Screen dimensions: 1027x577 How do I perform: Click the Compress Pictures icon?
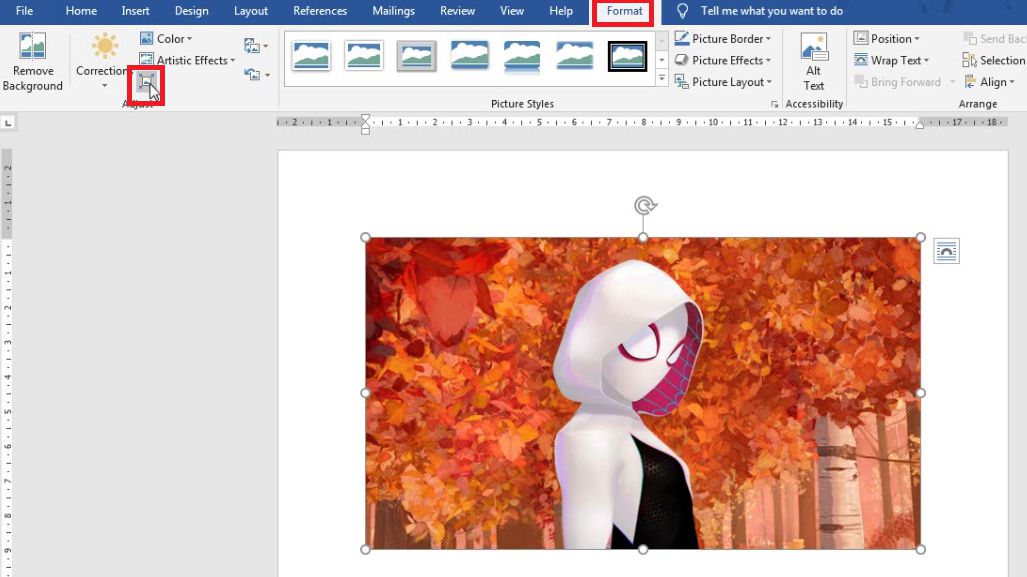point(146,83)
